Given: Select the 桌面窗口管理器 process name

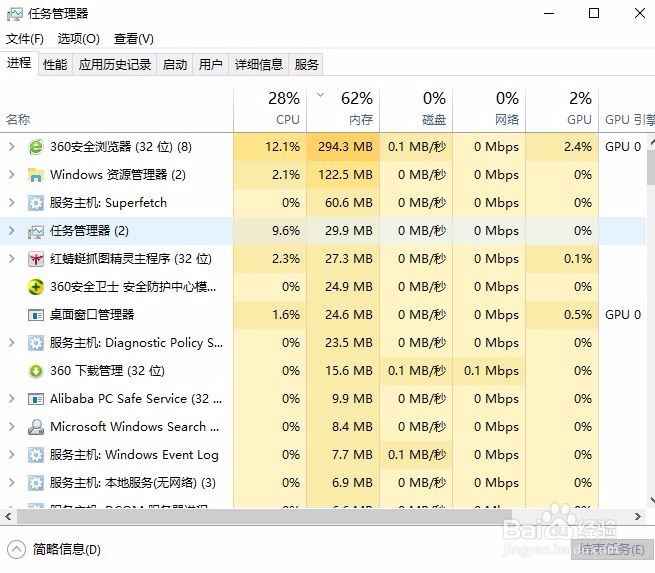Looking at the screenshot, I should click(x=92, y=314).
